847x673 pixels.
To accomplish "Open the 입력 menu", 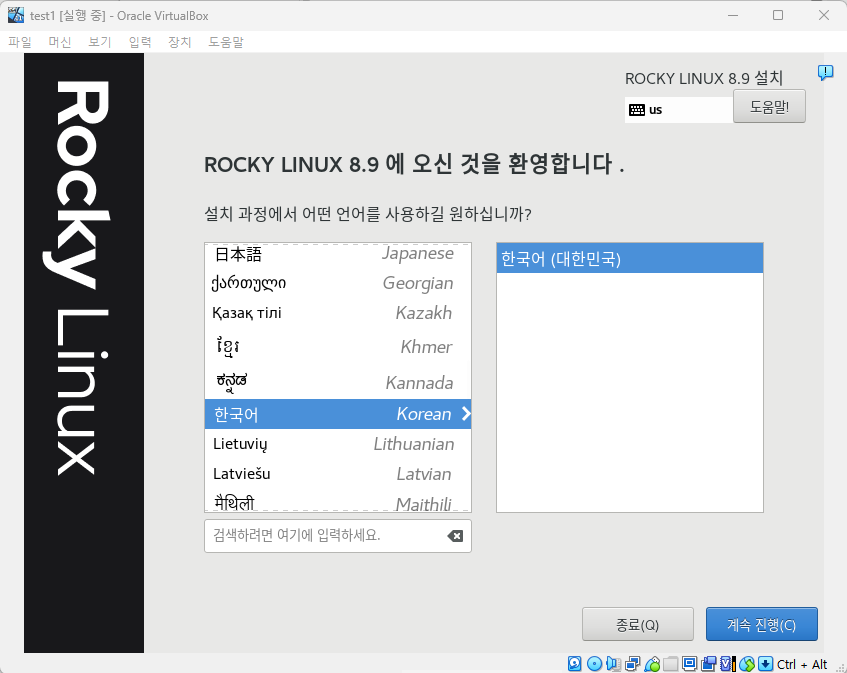I will coord(140,42).
